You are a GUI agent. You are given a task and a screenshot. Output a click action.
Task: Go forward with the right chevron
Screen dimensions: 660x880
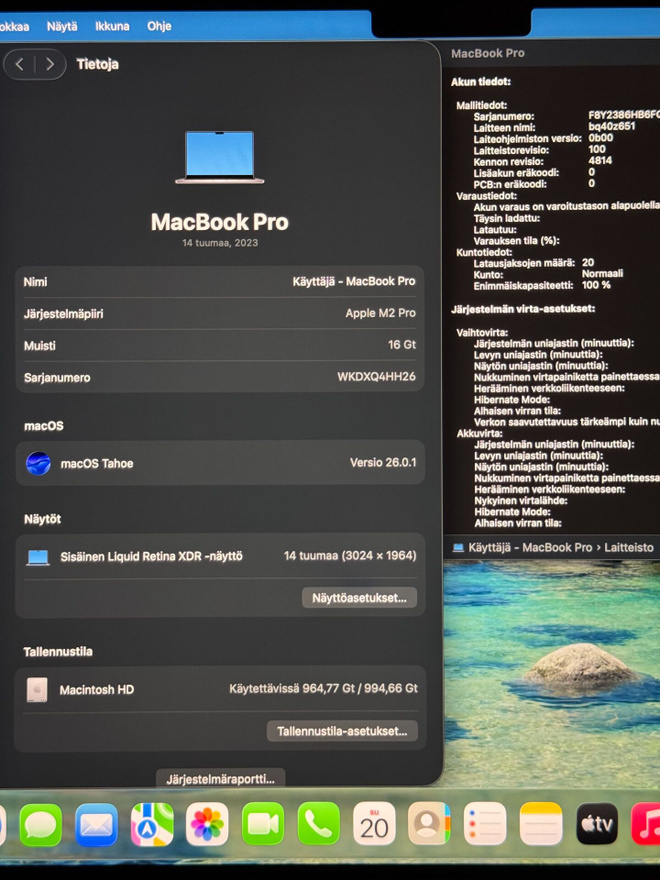50,64
